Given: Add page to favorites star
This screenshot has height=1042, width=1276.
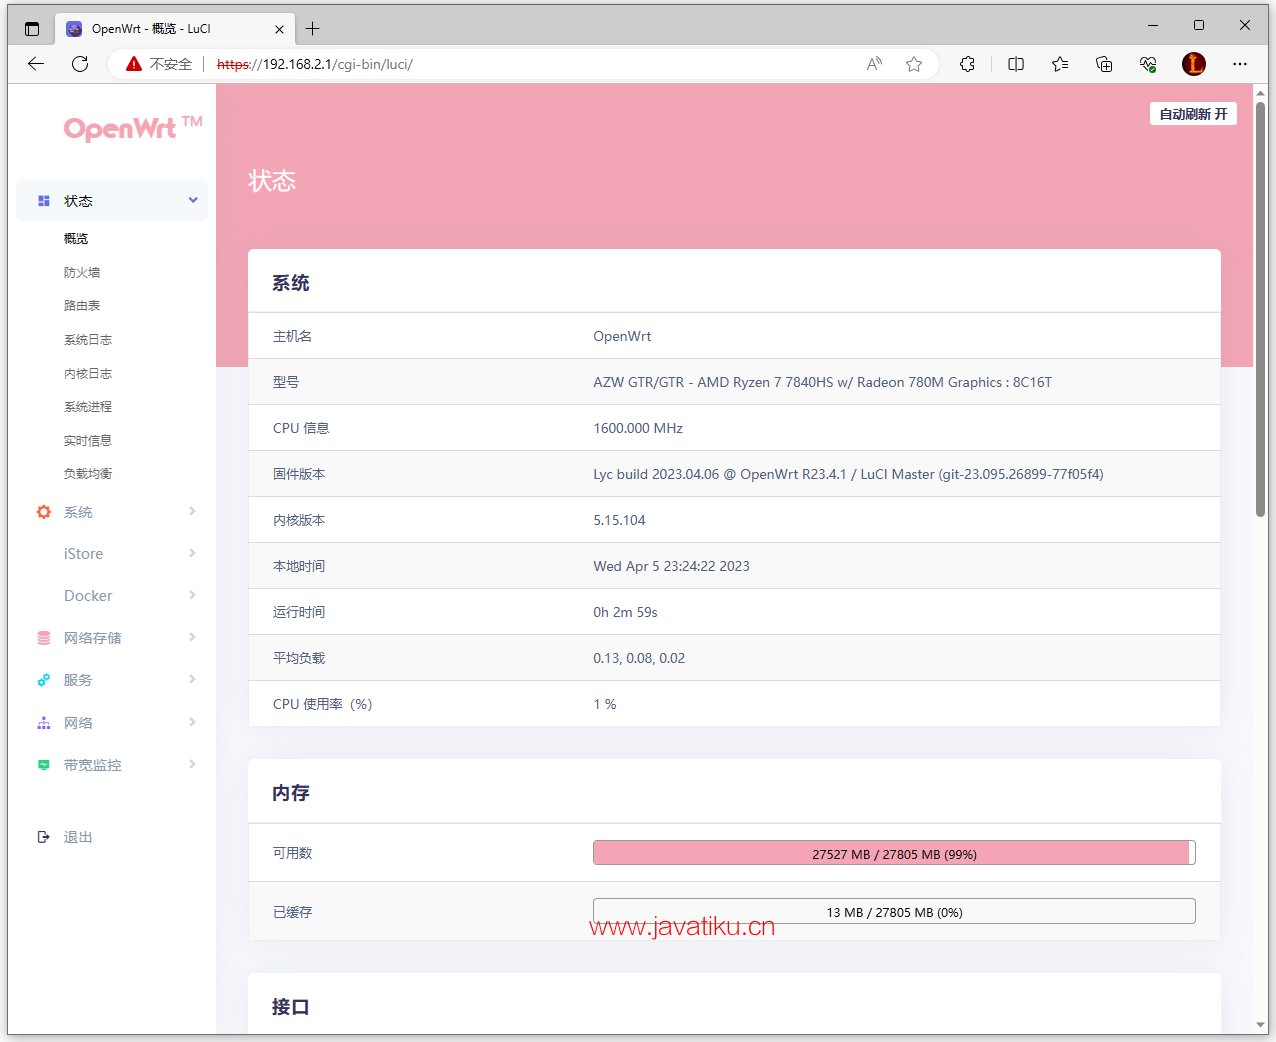Looking at the screenshot, I should (x=914, y=64).
